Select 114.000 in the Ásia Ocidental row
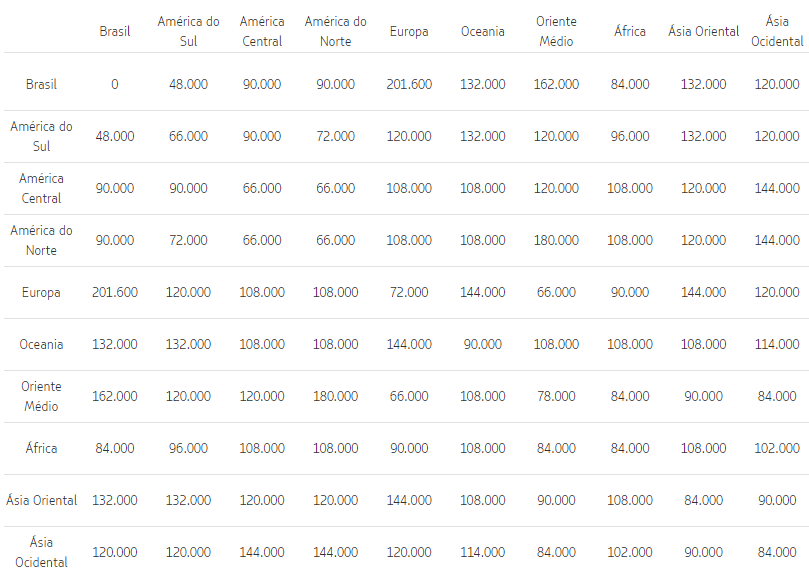Viewport: 809px width, 569px height. click(483, 552)
